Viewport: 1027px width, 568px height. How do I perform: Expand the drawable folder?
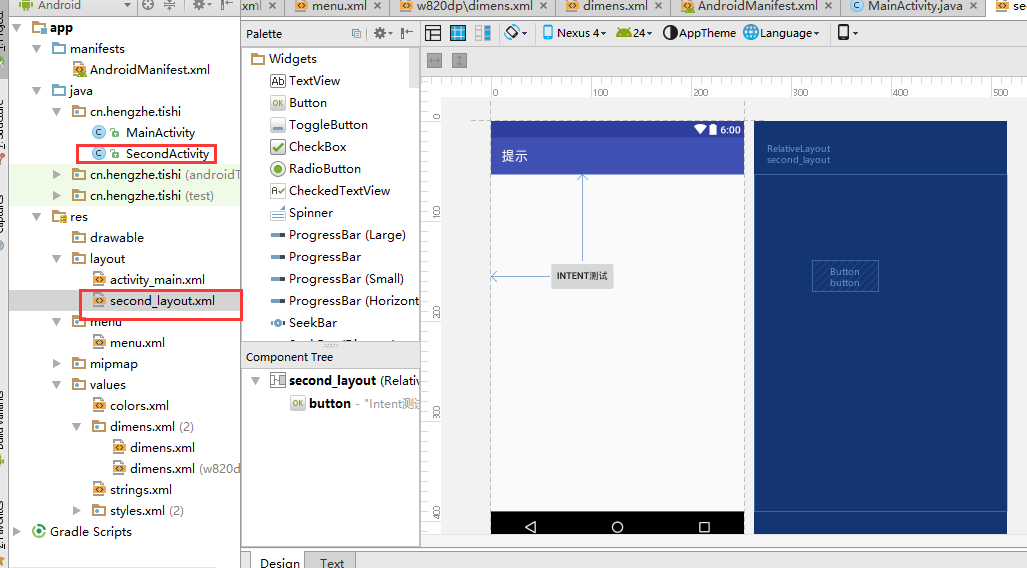(116, 238)
